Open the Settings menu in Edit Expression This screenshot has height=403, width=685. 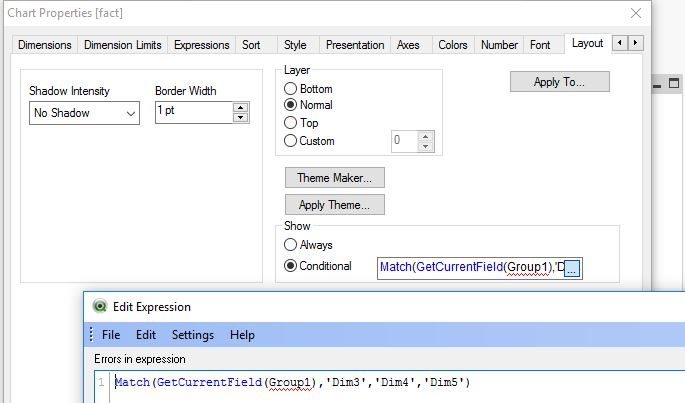pos(193,335)
